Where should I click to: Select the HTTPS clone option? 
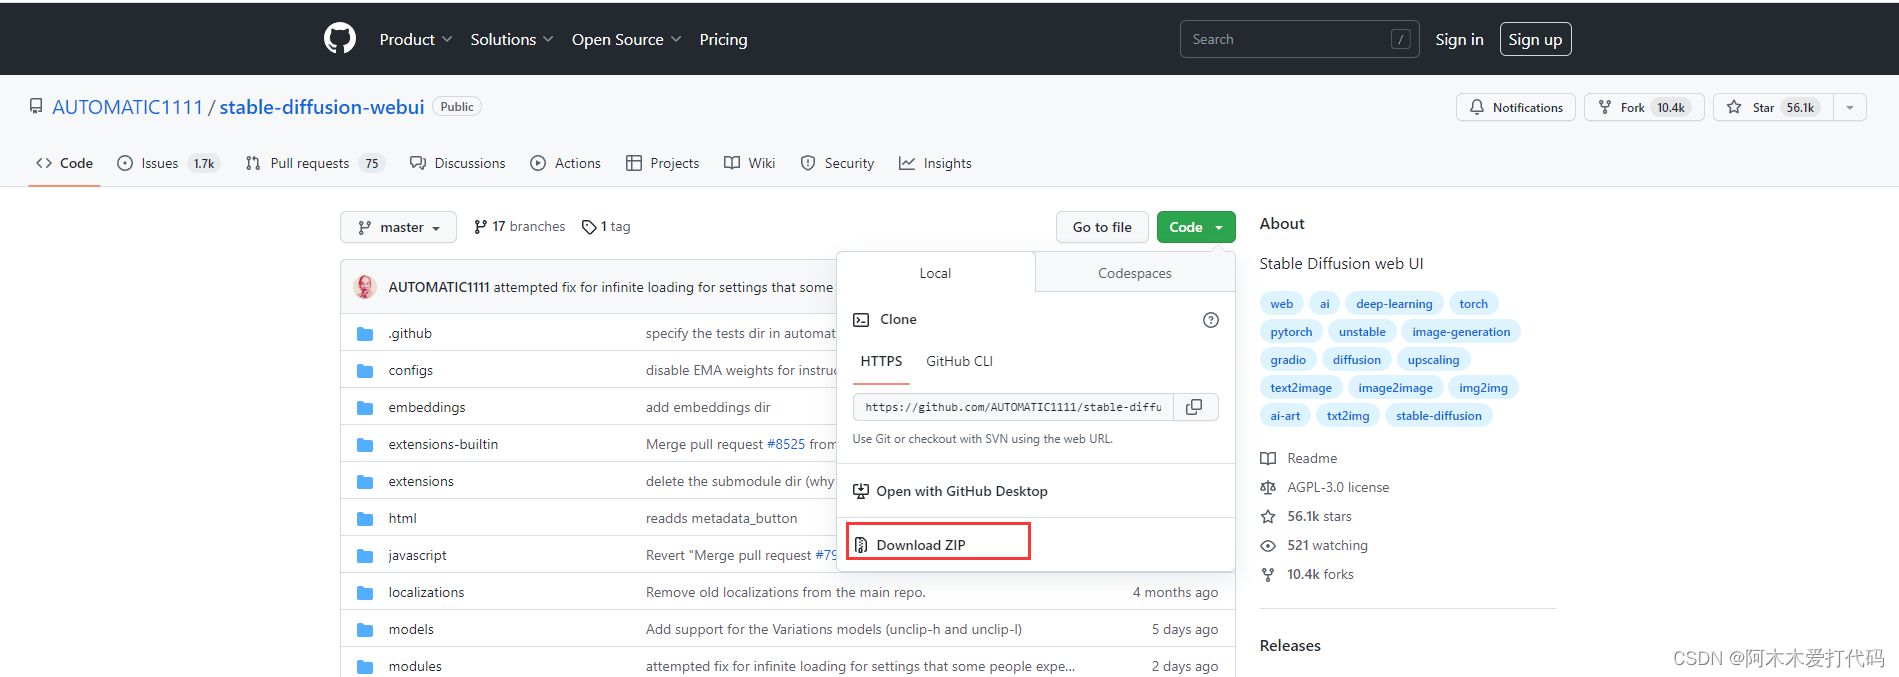[881, 361]
